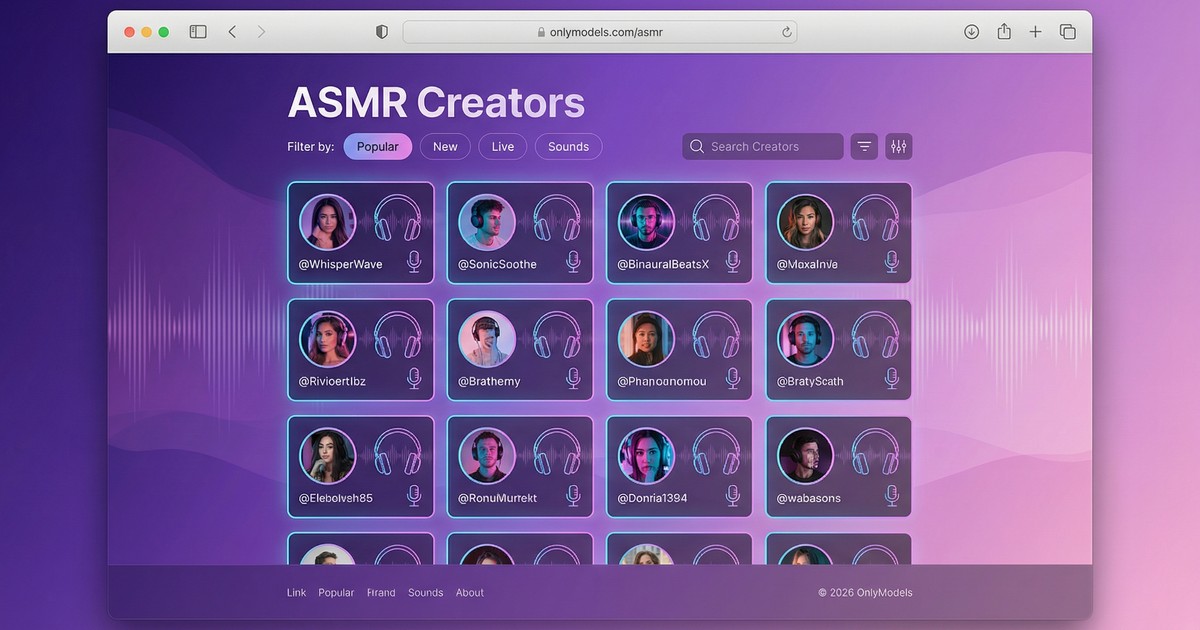Open a new tab with the plus icon

(1035, 32)
